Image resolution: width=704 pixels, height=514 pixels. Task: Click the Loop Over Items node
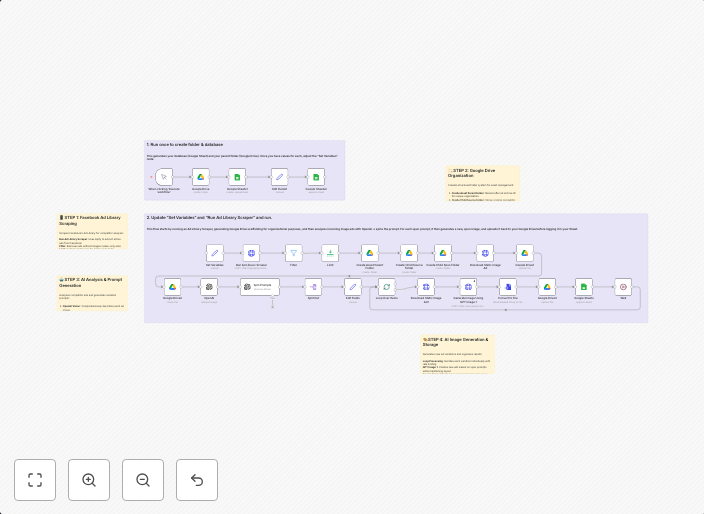point(386,287)
